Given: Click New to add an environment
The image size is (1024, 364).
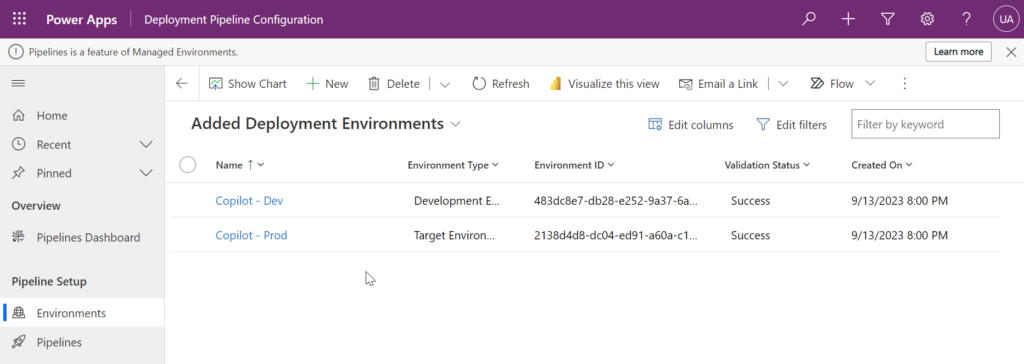Looking at the screenshot, I should 327,84.
